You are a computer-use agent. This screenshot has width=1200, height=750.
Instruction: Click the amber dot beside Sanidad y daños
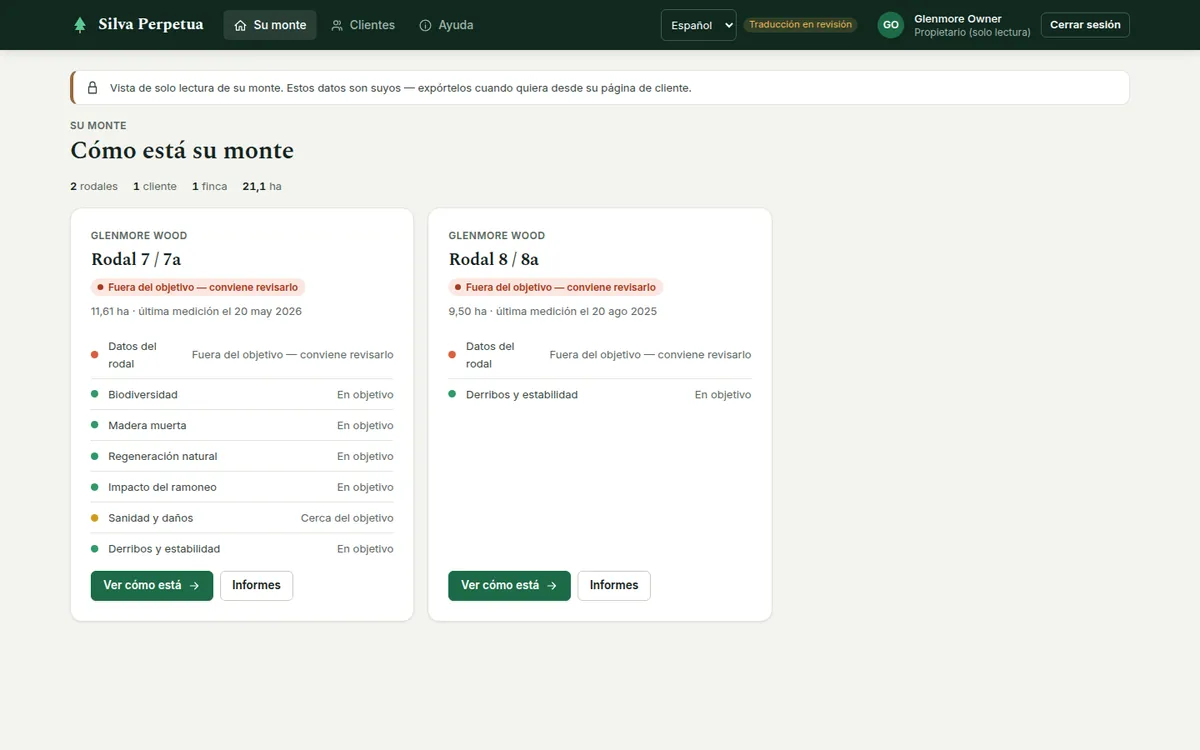click(x=94, y=518)
